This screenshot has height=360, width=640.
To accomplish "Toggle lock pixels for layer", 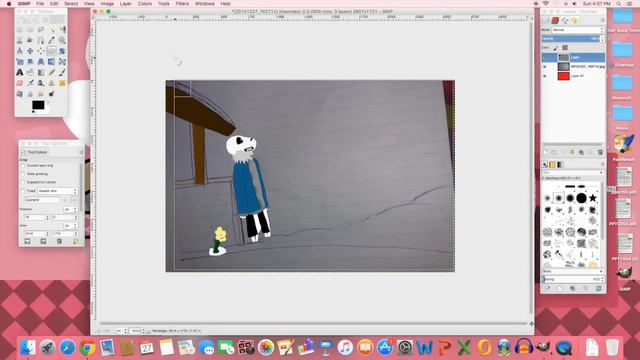I will coord(555,48).
